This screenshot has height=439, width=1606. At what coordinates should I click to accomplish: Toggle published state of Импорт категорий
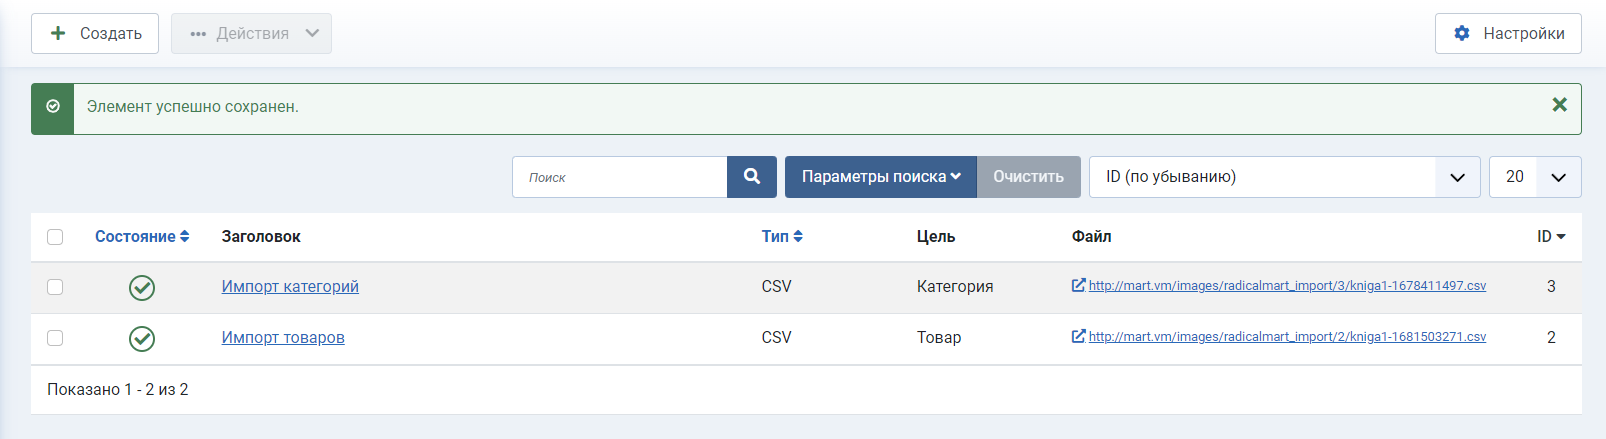(x=142, y=288)
